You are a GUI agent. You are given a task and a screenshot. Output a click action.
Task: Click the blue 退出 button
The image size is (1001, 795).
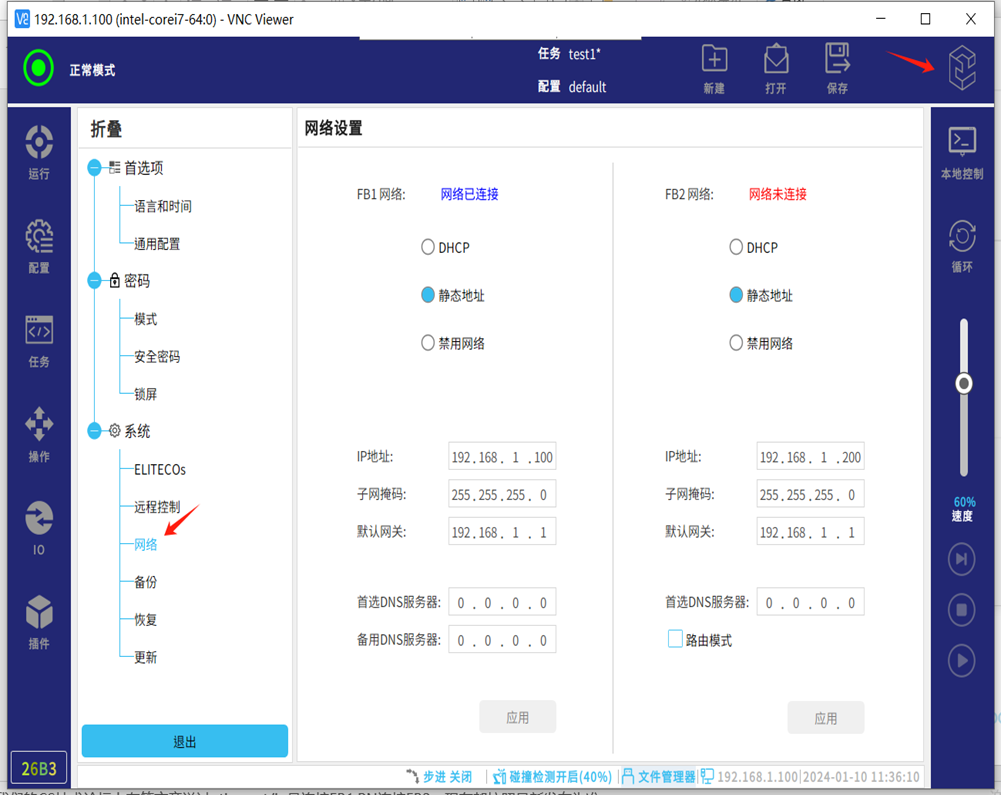[184, 741]
